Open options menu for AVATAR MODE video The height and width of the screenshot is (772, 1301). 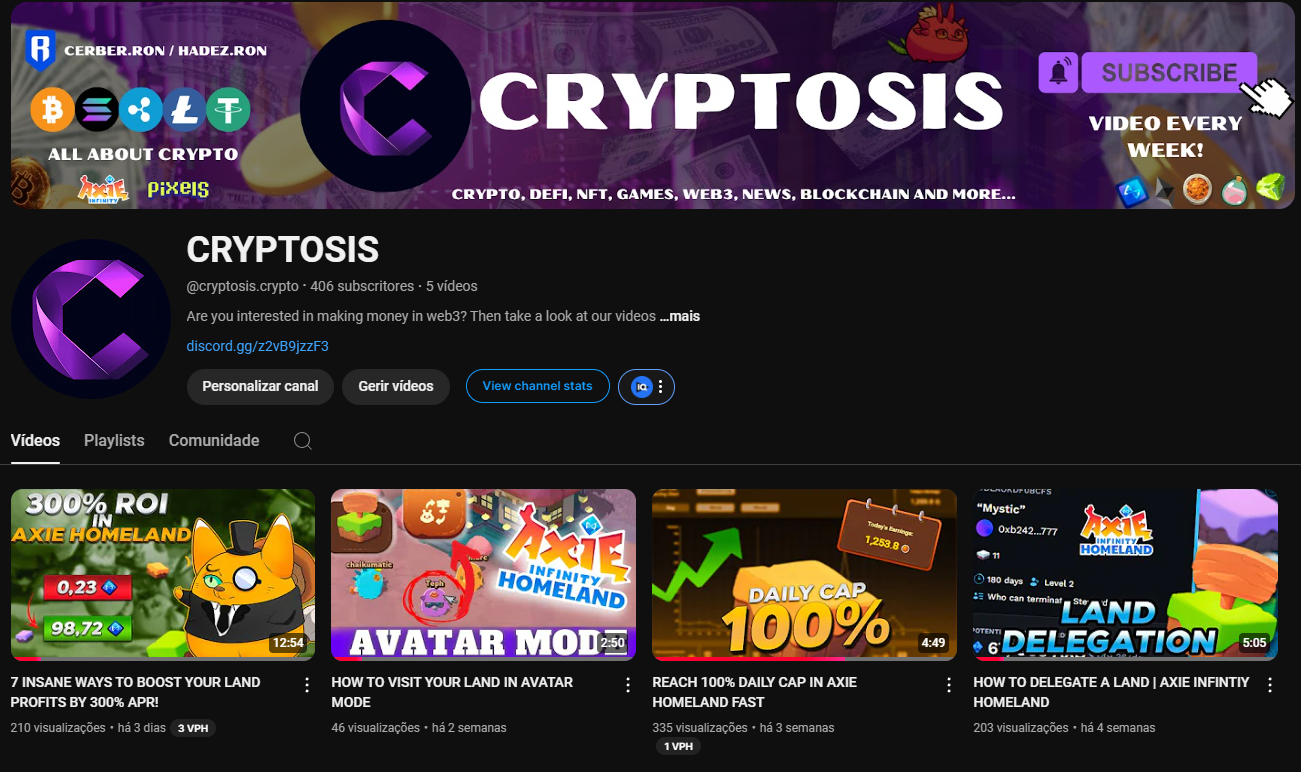point(628,685)
